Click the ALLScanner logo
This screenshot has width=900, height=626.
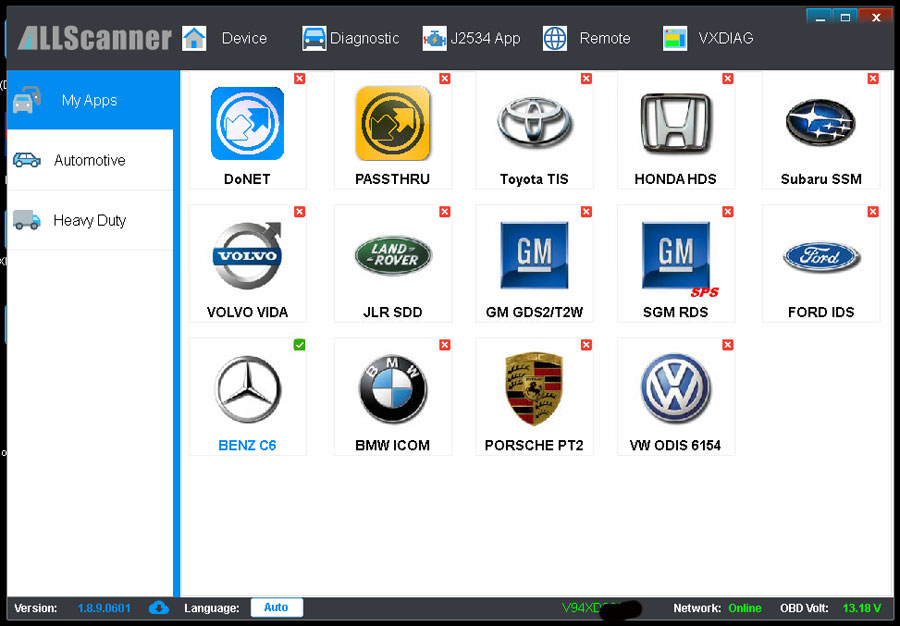95,38
